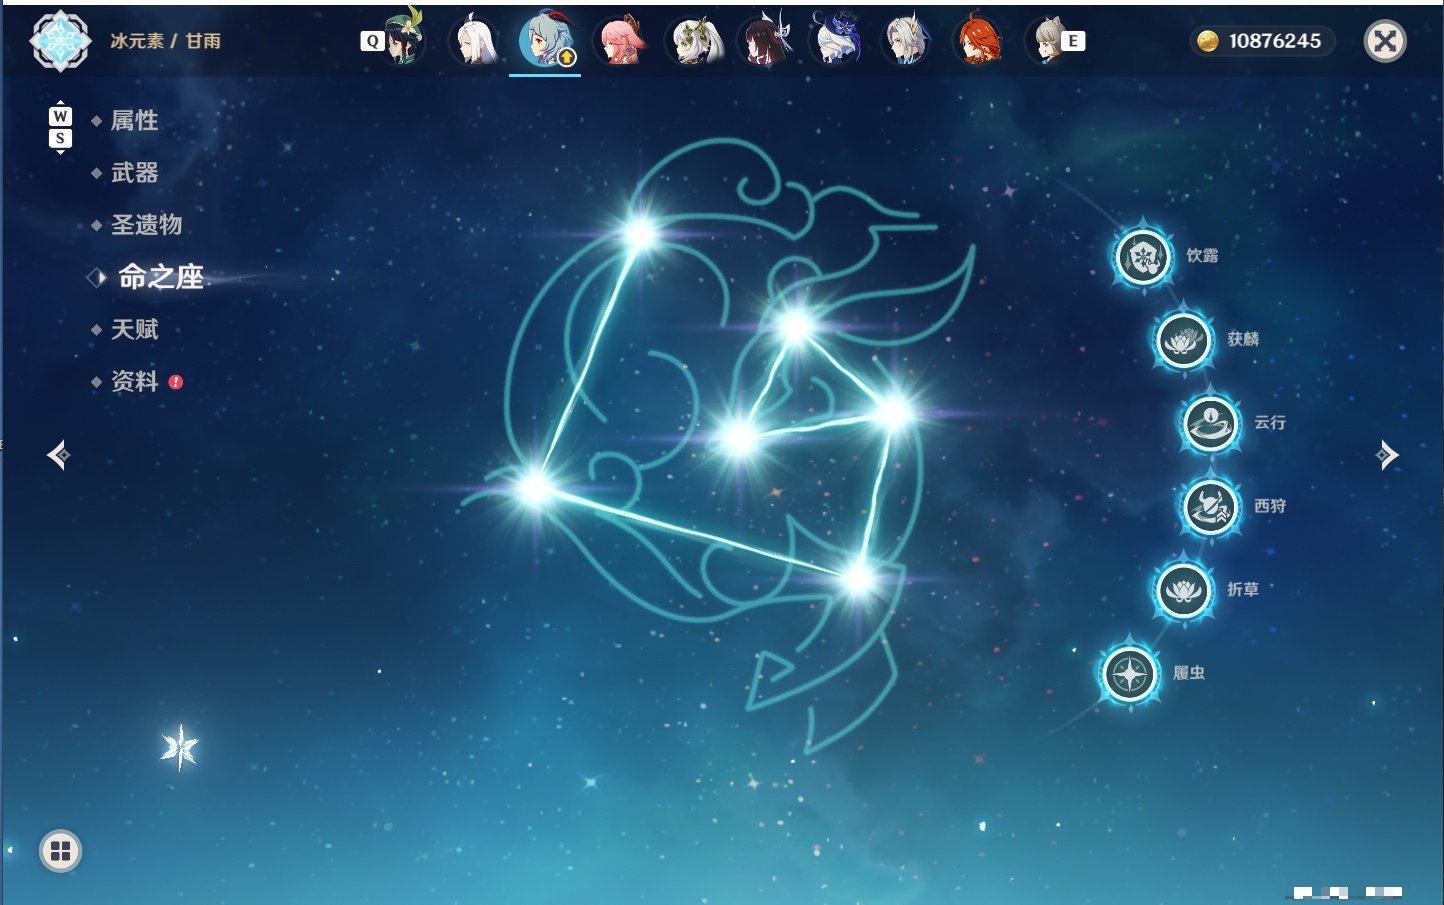Open the 获麟 constellation node

[1183, 340]
